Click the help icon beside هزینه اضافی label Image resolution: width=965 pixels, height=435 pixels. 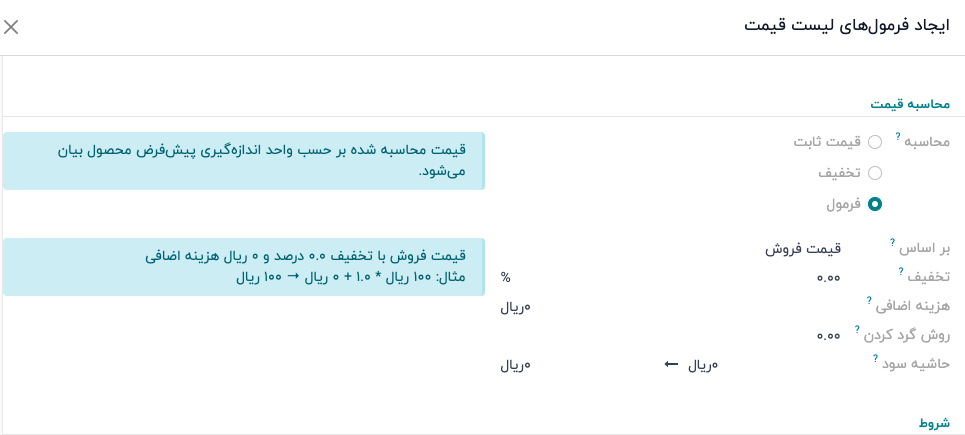point(869,300)
